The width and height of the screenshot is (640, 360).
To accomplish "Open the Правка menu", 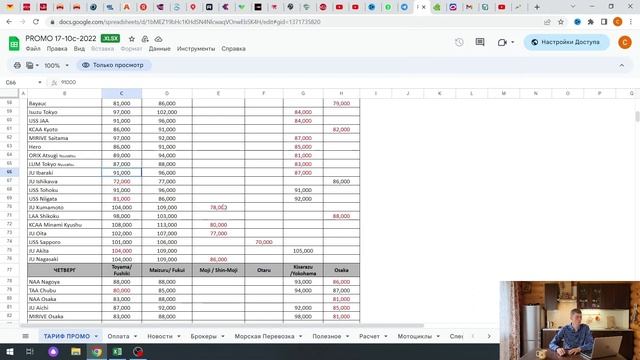I will tap(57, 49).
